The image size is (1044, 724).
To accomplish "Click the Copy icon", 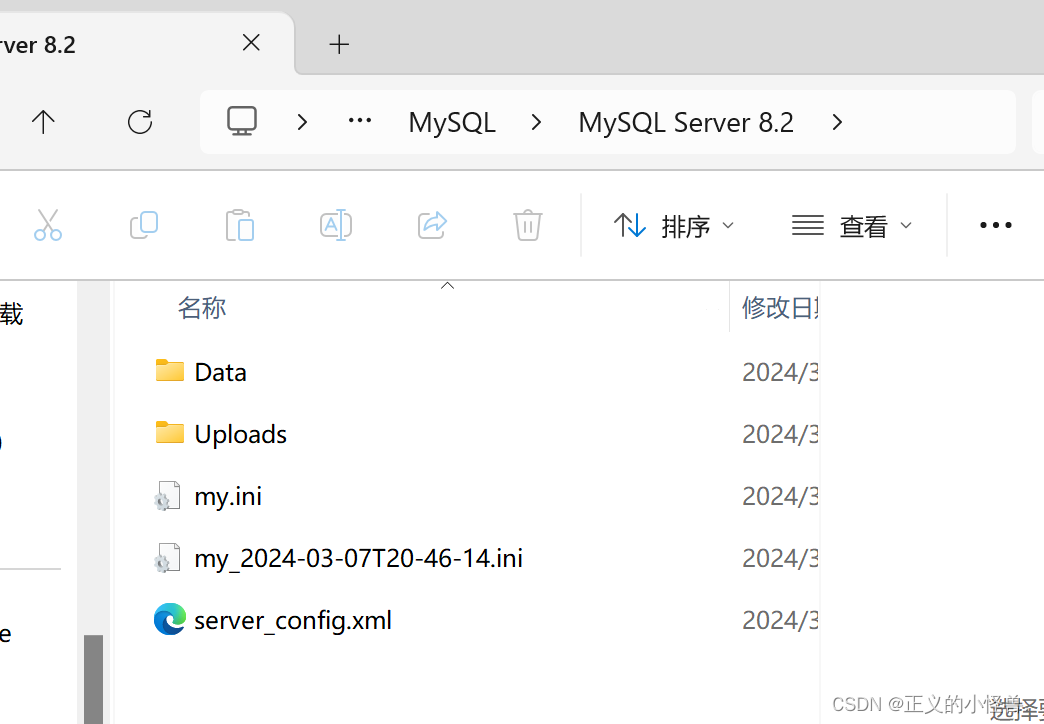I will point(144,225).
